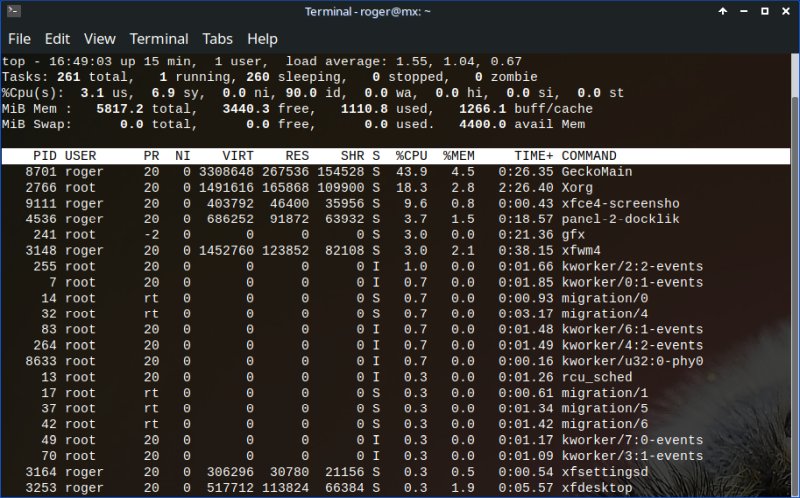
Task: Click the COMMAND column header
Action: [x=589, y=156]
